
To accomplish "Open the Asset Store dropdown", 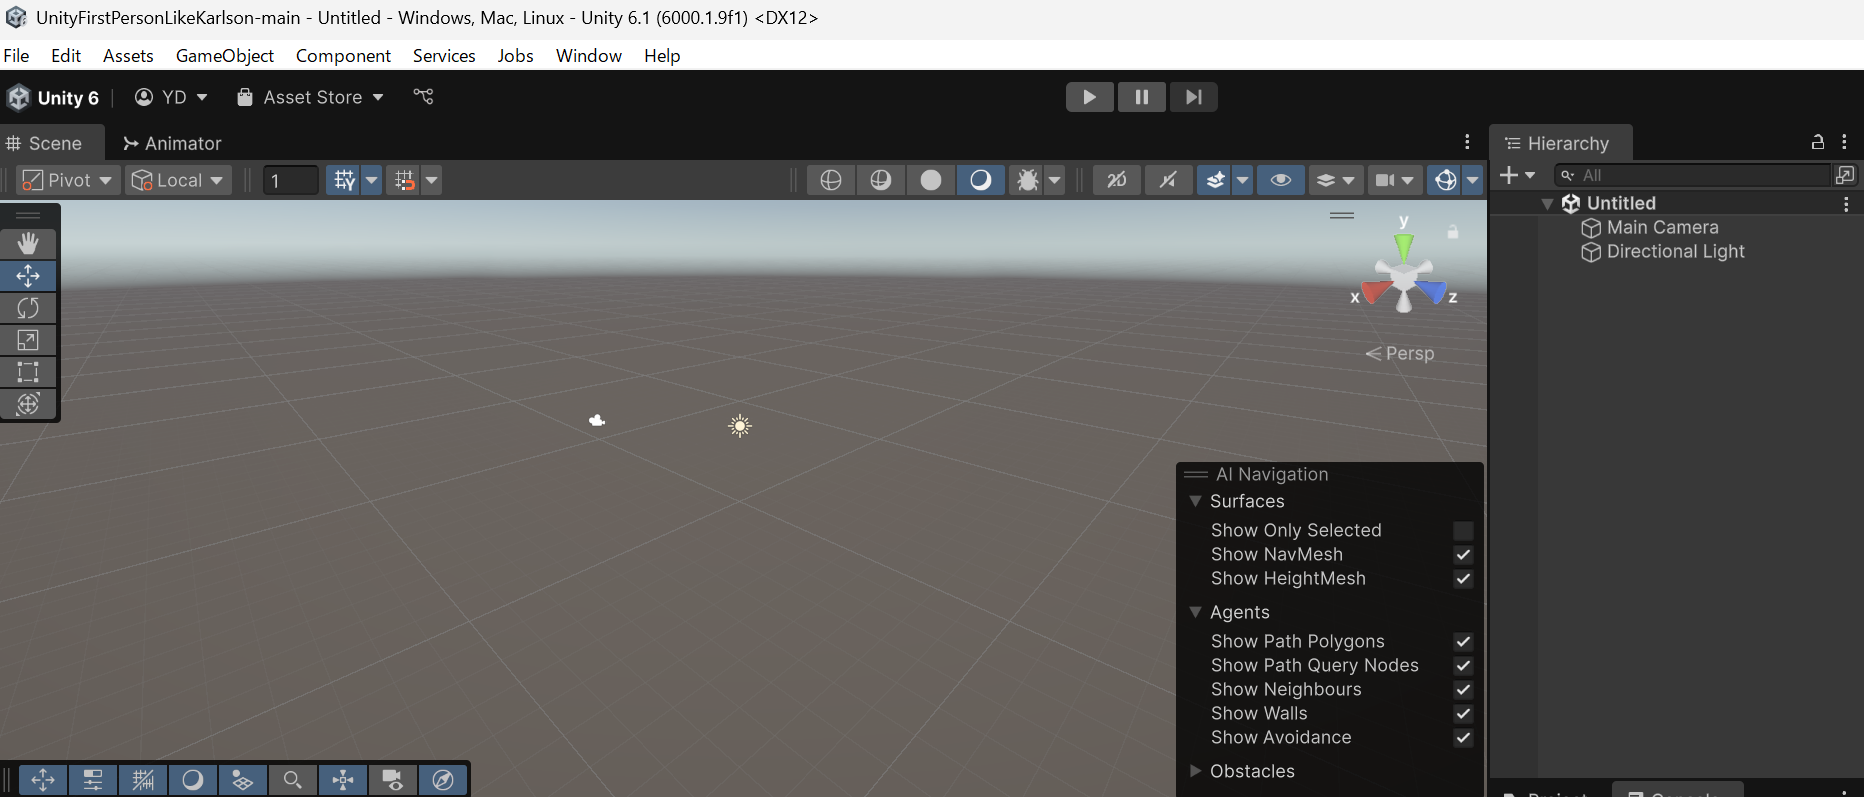I will coord(310,97).
